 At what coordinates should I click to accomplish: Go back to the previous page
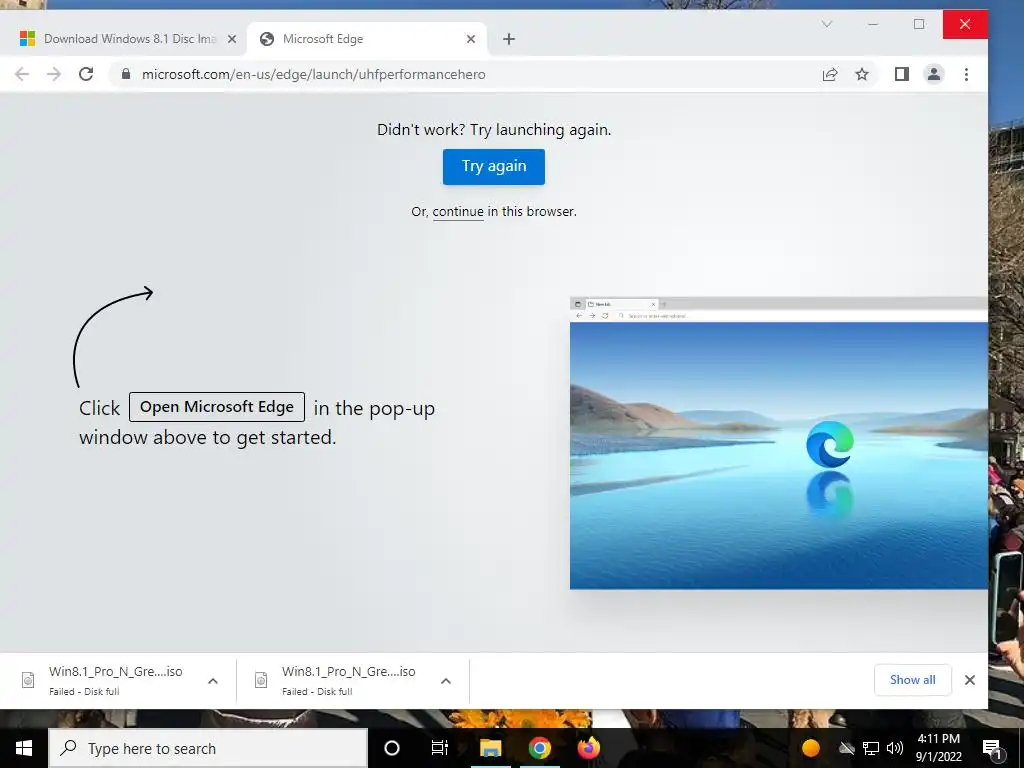pyautogui.click(x=22, y=74)
